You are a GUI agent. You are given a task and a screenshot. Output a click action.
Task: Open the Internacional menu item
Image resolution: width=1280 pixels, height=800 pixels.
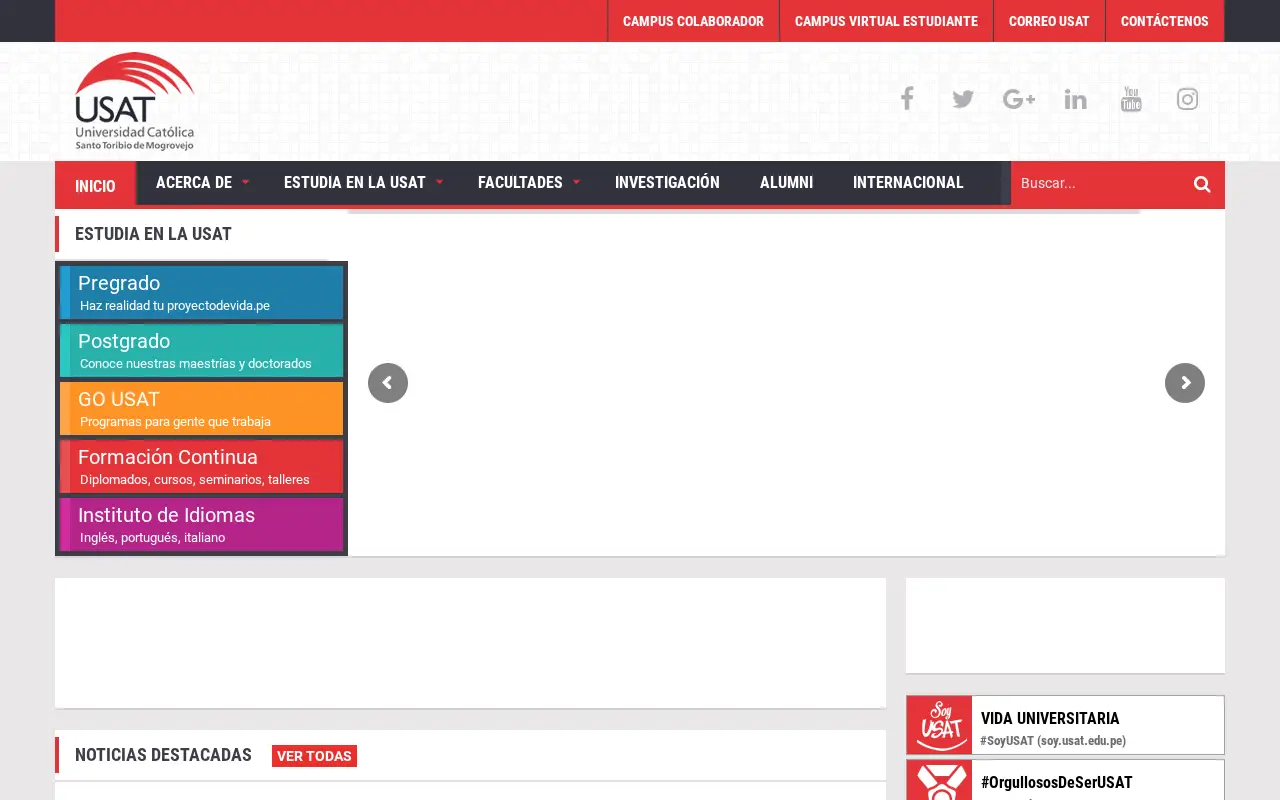[x=908, y=182]
